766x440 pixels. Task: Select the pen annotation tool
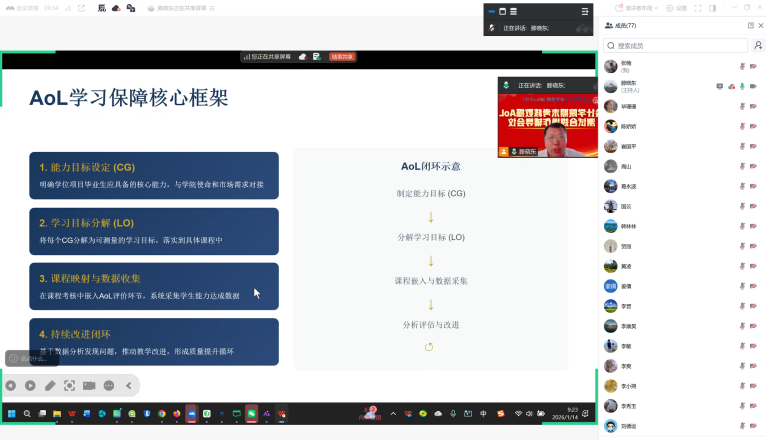50,385
